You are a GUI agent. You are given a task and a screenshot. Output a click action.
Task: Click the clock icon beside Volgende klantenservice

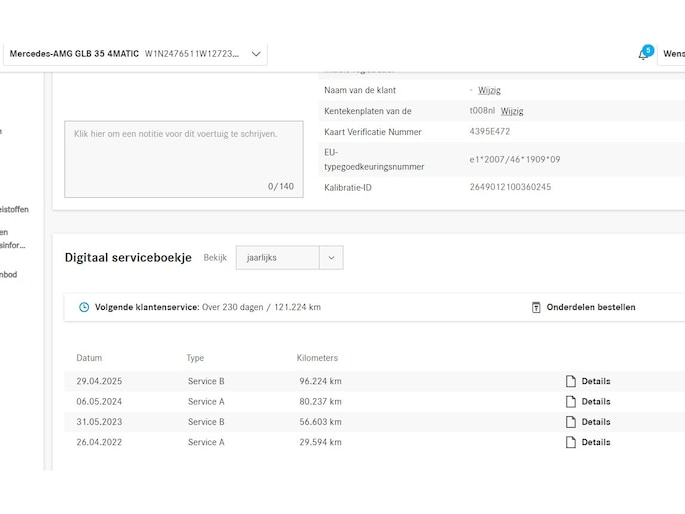tap(84, 307)
